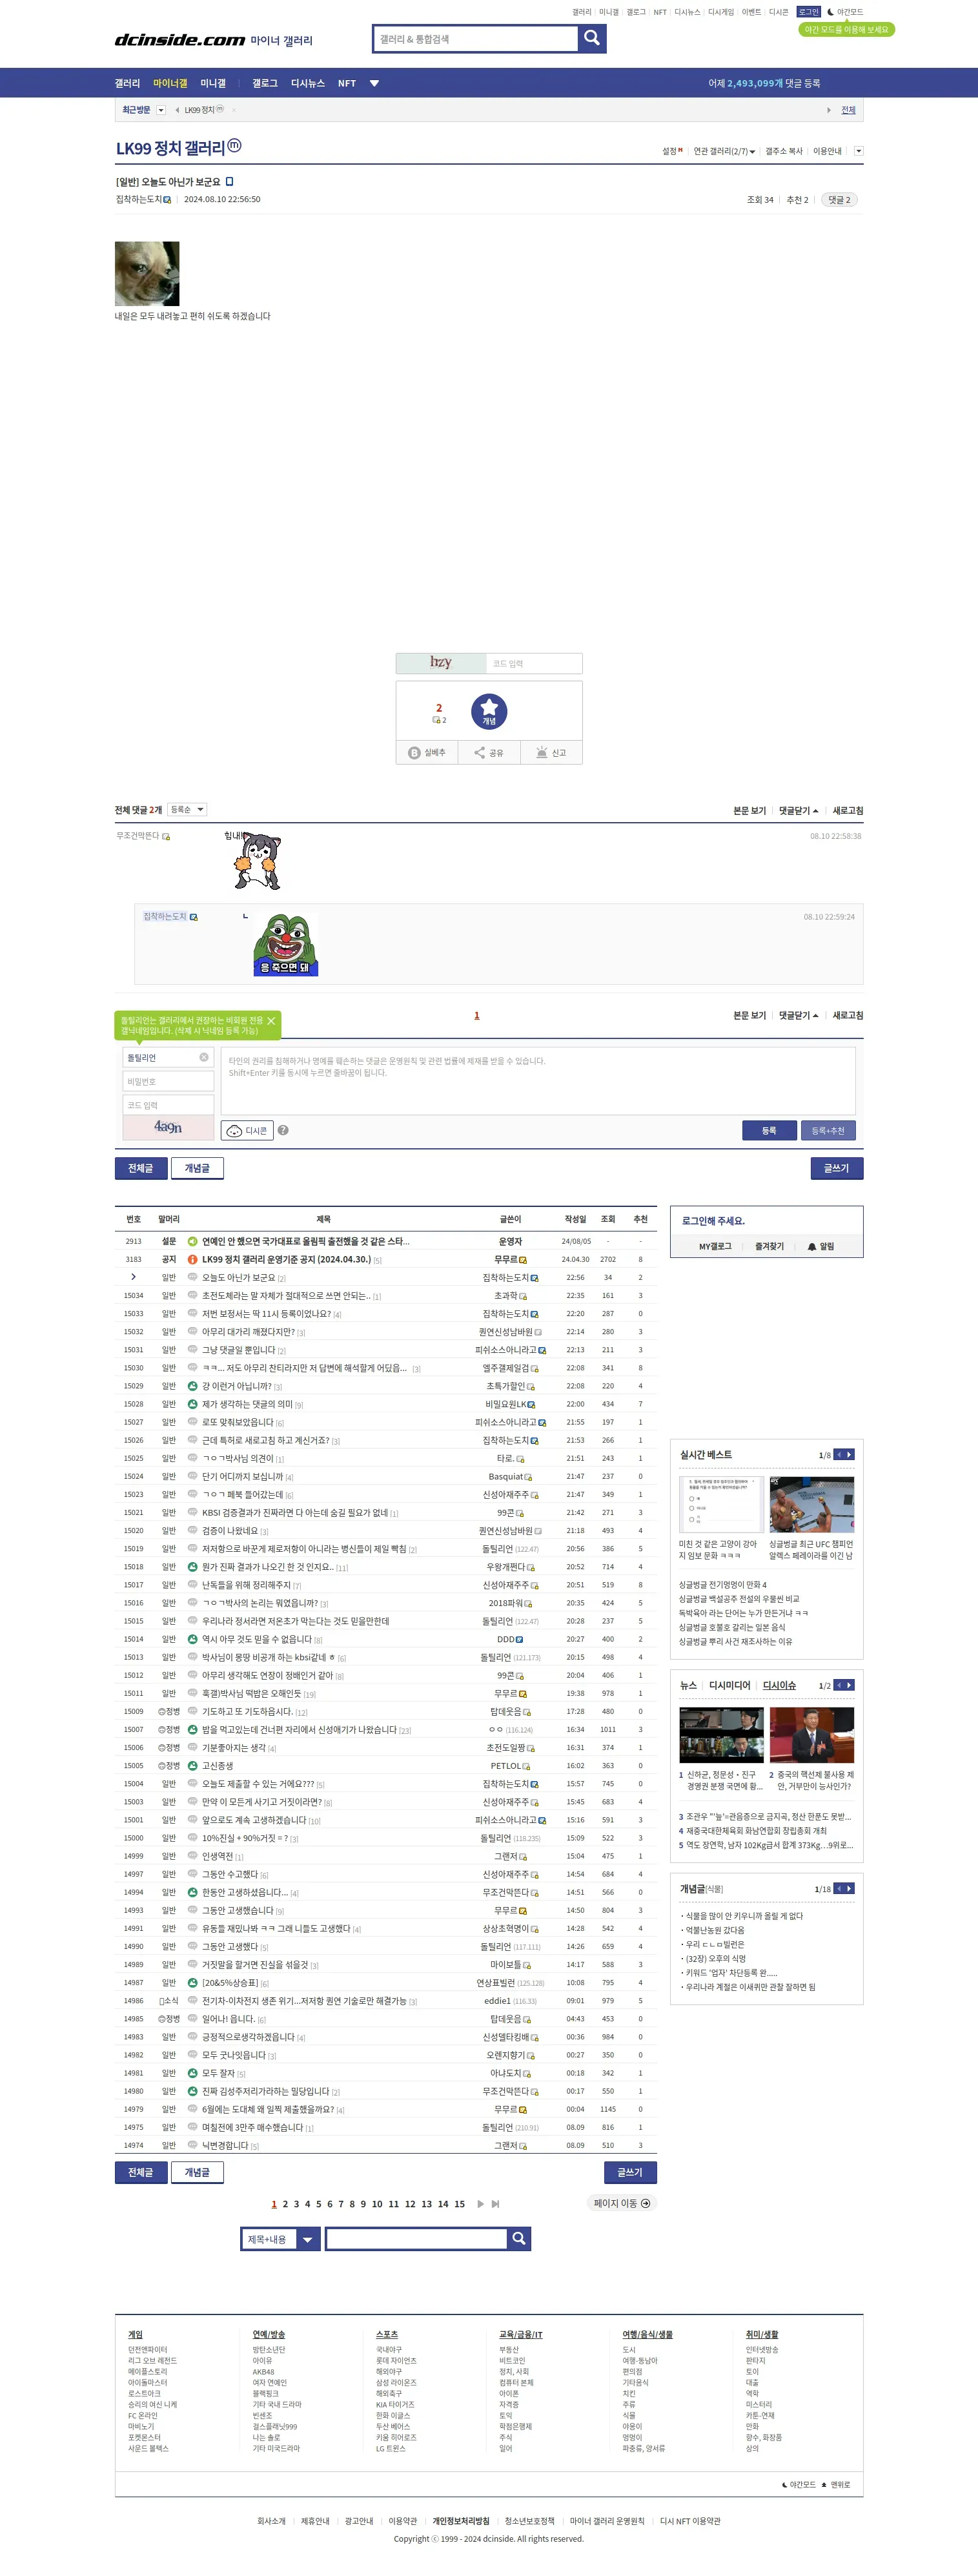Collapse comments via lower 댓글닫기
The height and width of the screenshot is (2576, 978).
[x=798, y=1015]
